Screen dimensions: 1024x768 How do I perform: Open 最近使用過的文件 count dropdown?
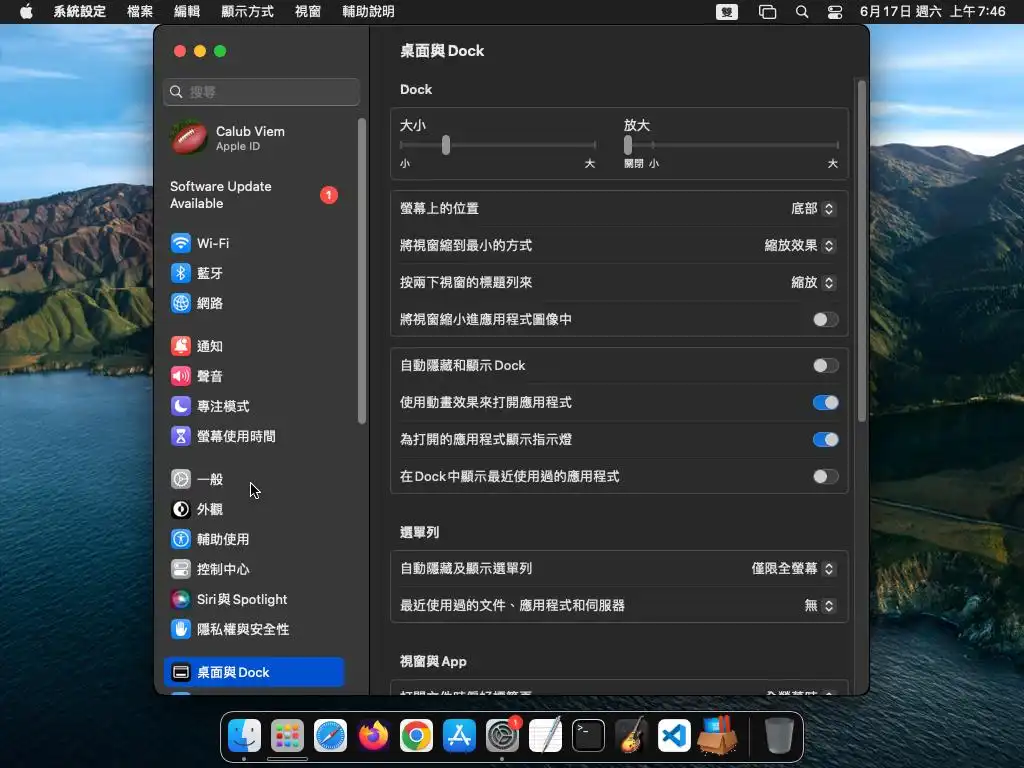tap(819, 605)
